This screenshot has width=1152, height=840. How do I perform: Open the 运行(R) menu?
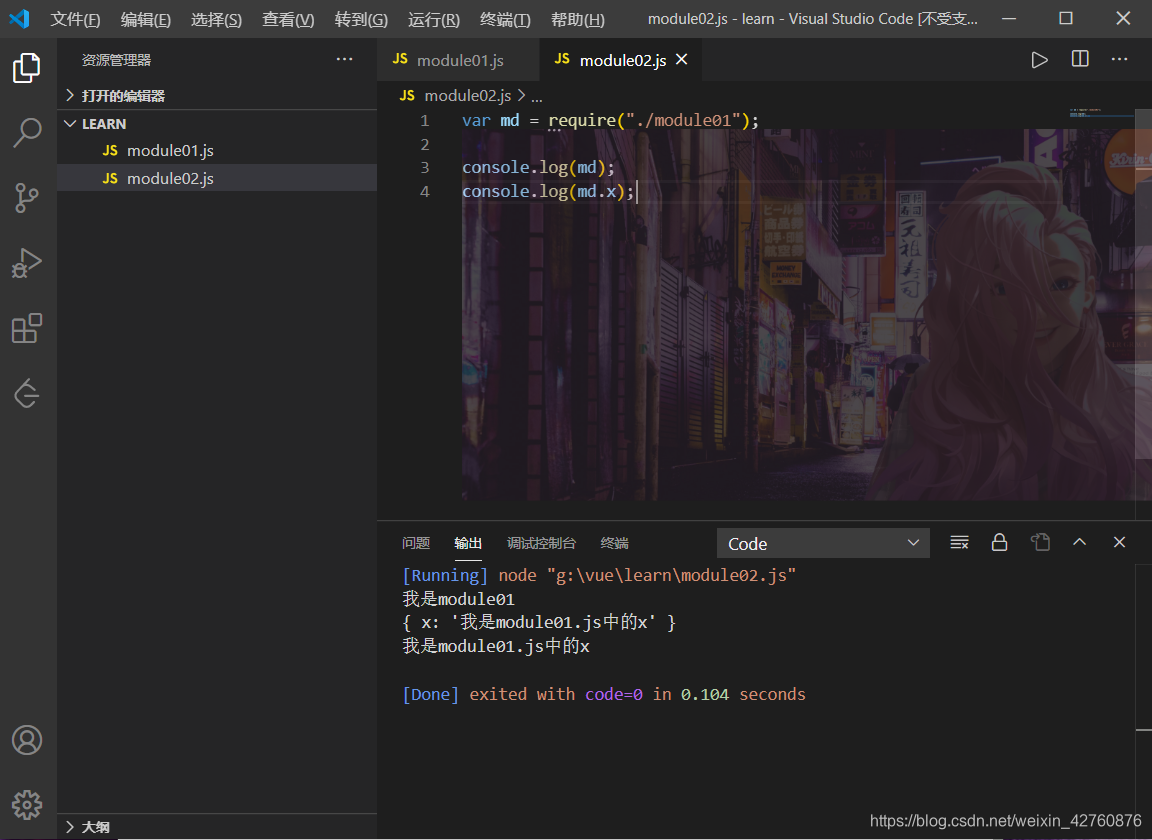433,19
